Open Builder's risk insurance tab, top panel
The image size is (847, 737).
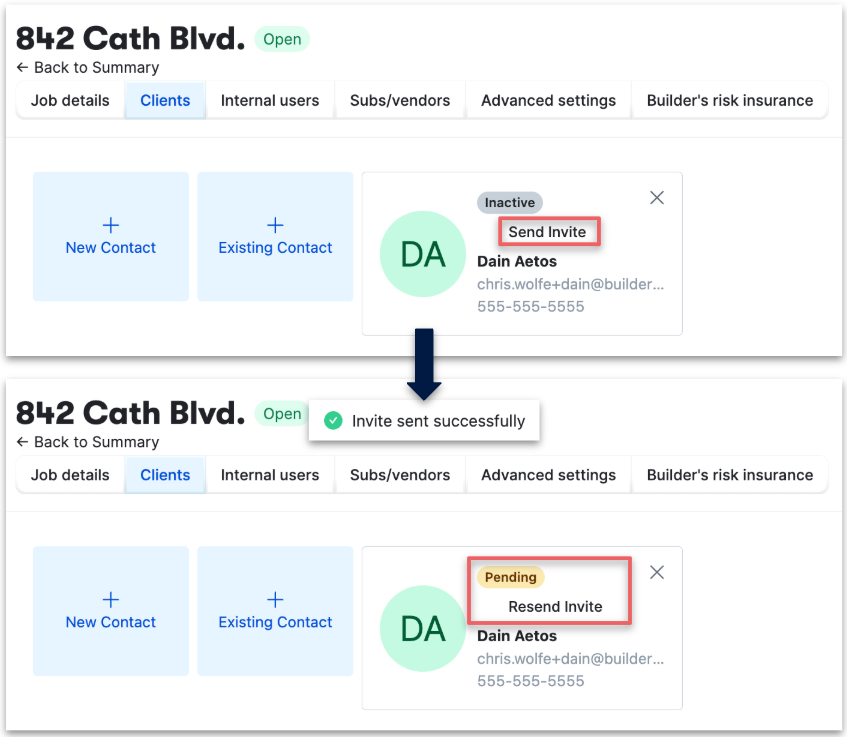(730, 100)
